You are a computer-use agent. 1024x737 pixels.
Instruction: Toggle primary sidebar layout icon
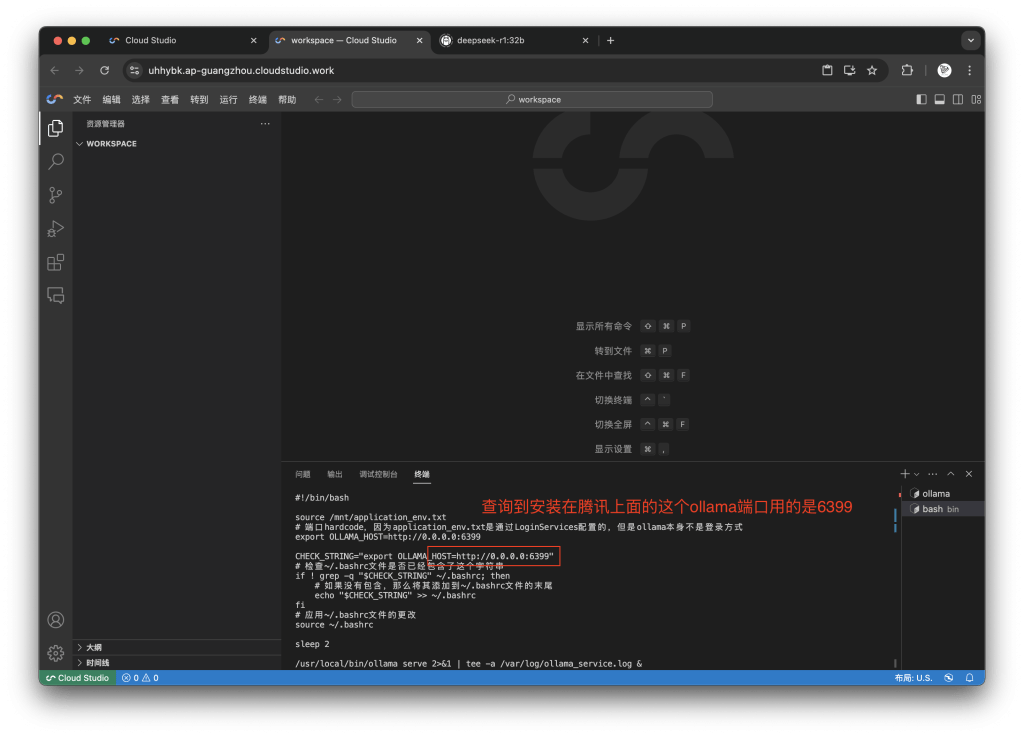click(921, 99)
